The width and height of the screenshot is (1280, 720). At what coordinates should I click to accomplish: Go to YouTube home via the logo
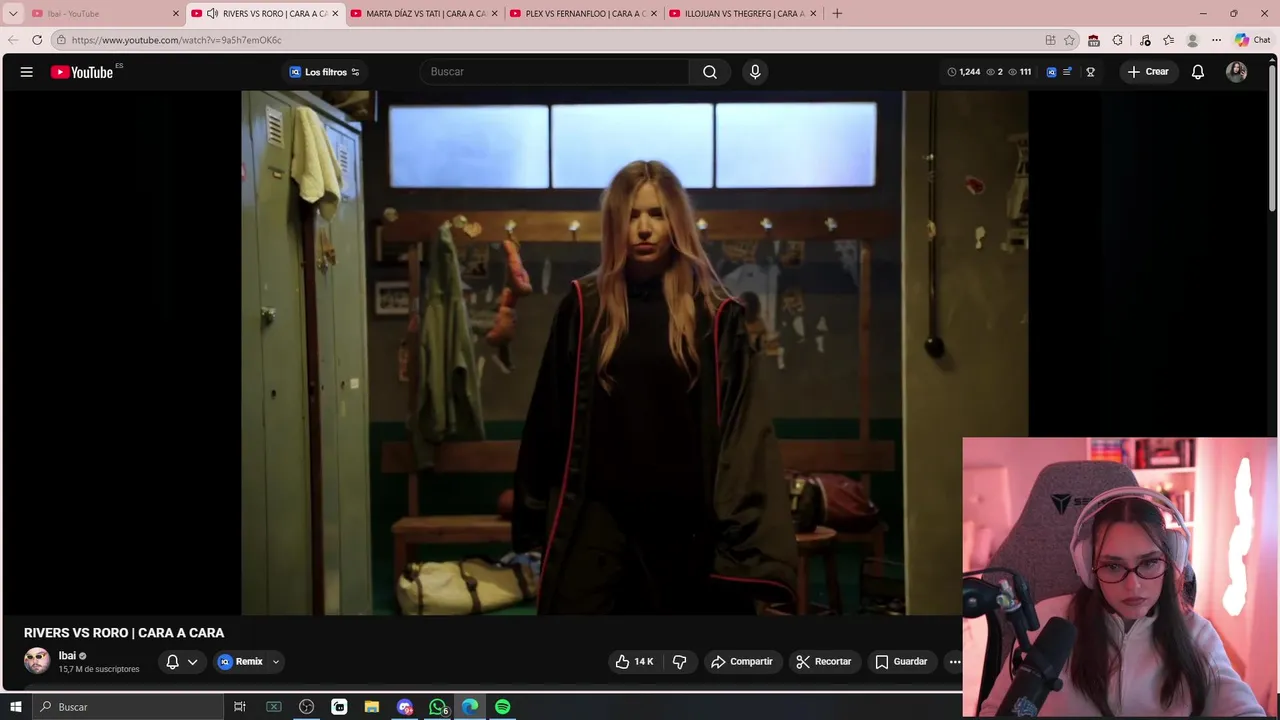82,72
